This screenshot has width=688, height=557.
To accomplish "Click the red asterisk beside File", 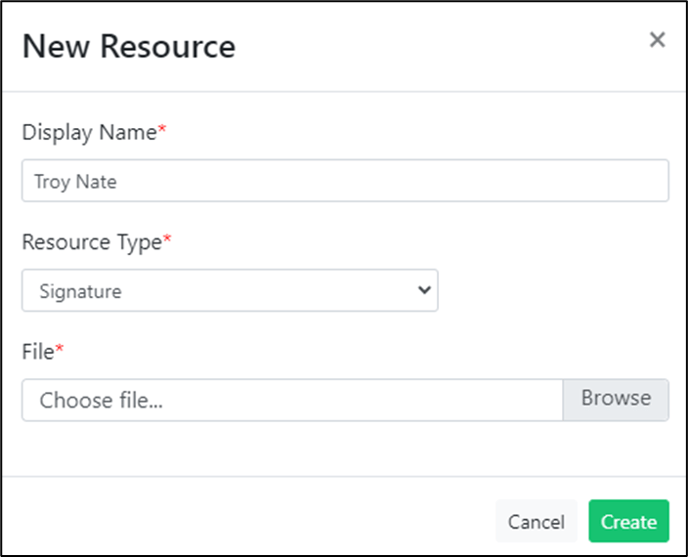I will 59,349.
